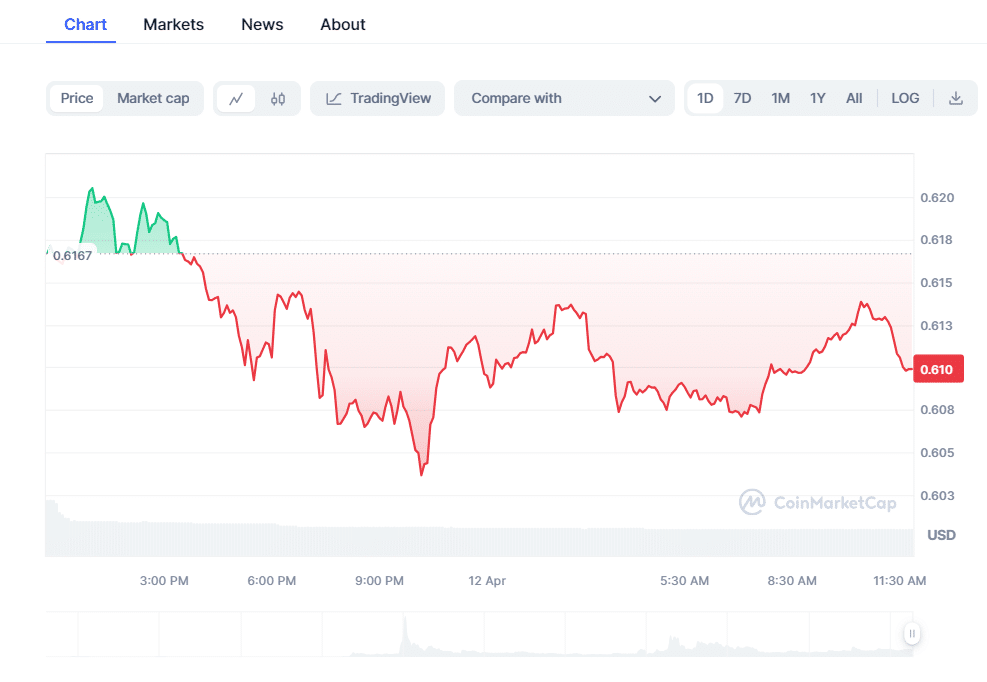Open the Compare with dropdown
This screenshot has height=682, width=987.
(x=564, y=98)
